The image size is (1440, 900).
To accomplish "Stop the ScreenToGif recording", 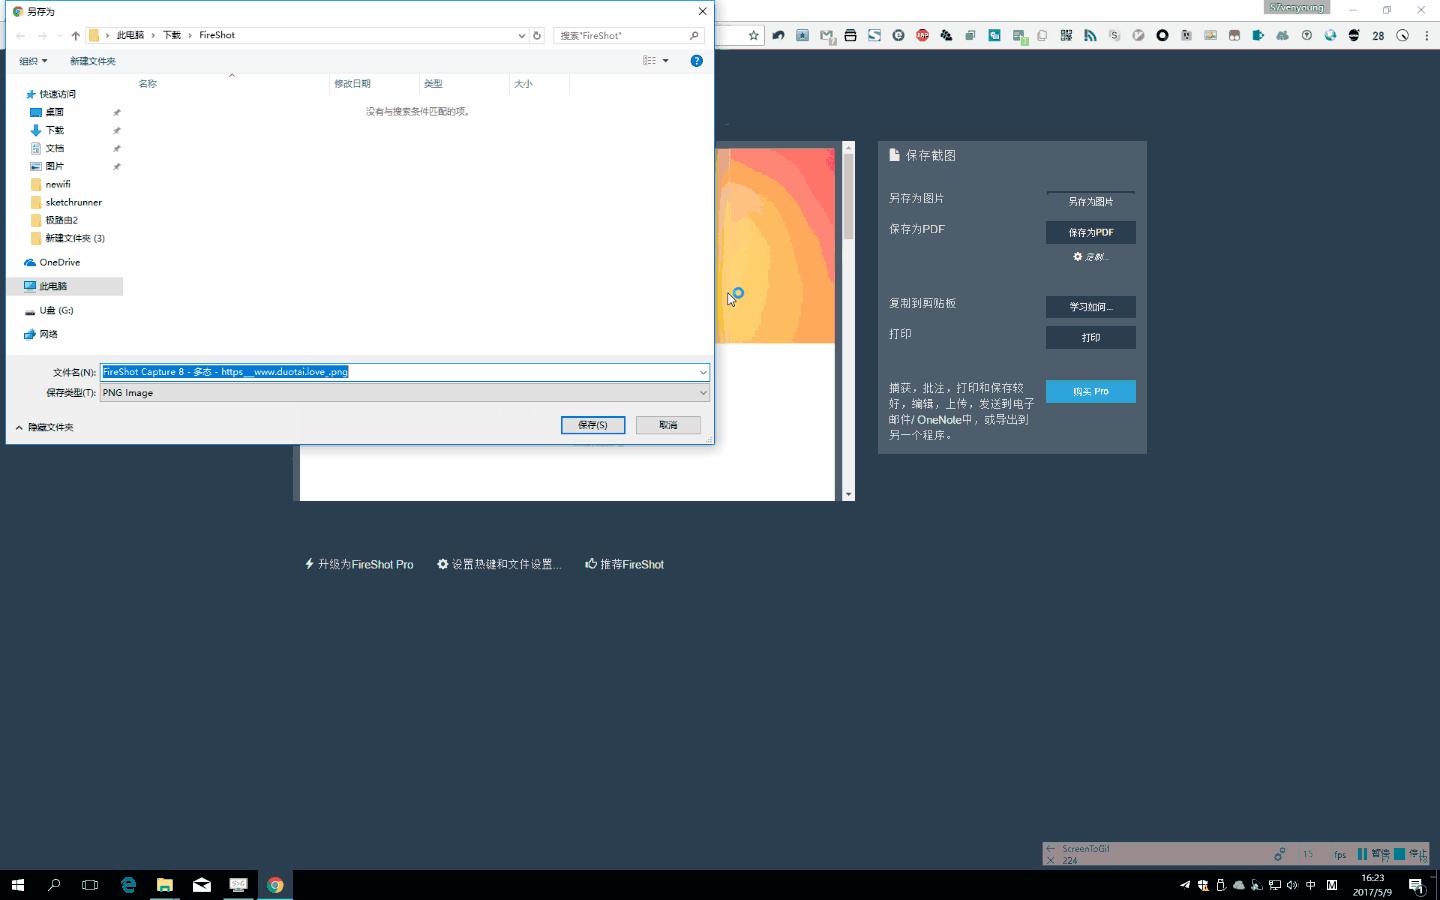I will coord(1411,854).
